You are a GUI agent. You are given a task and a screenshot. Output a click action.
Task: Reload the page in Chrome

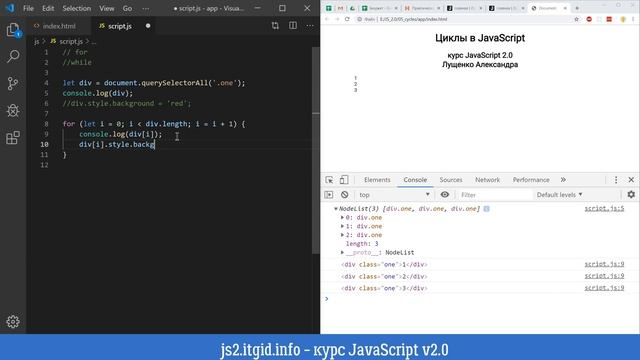347,19
